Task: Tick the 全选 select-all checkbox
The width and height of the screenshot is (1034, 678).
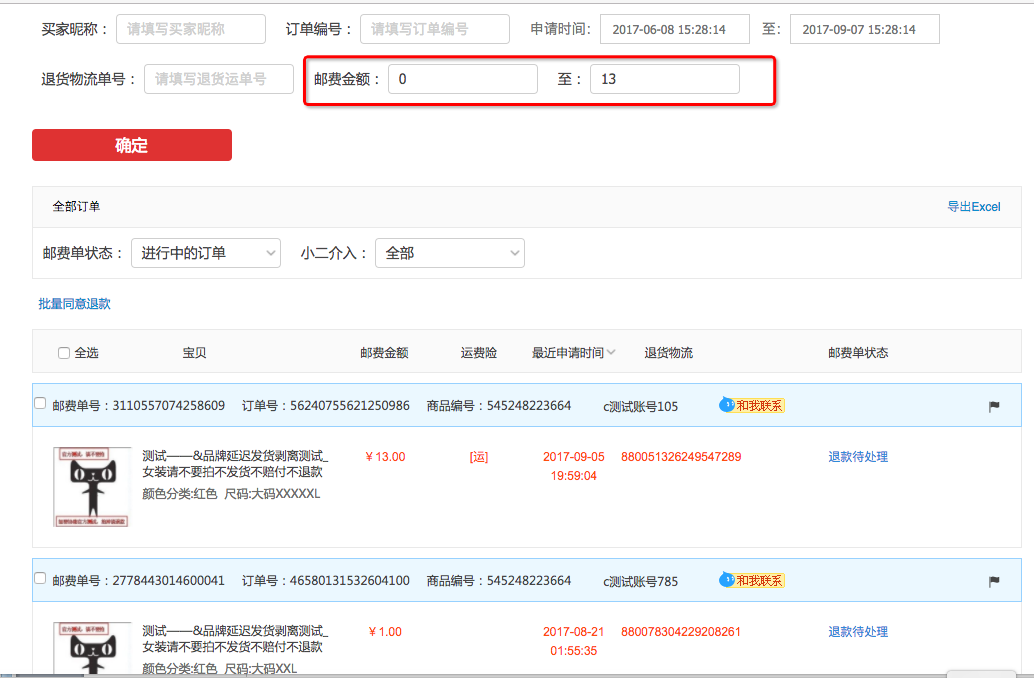Action: [x=64, y=353]
